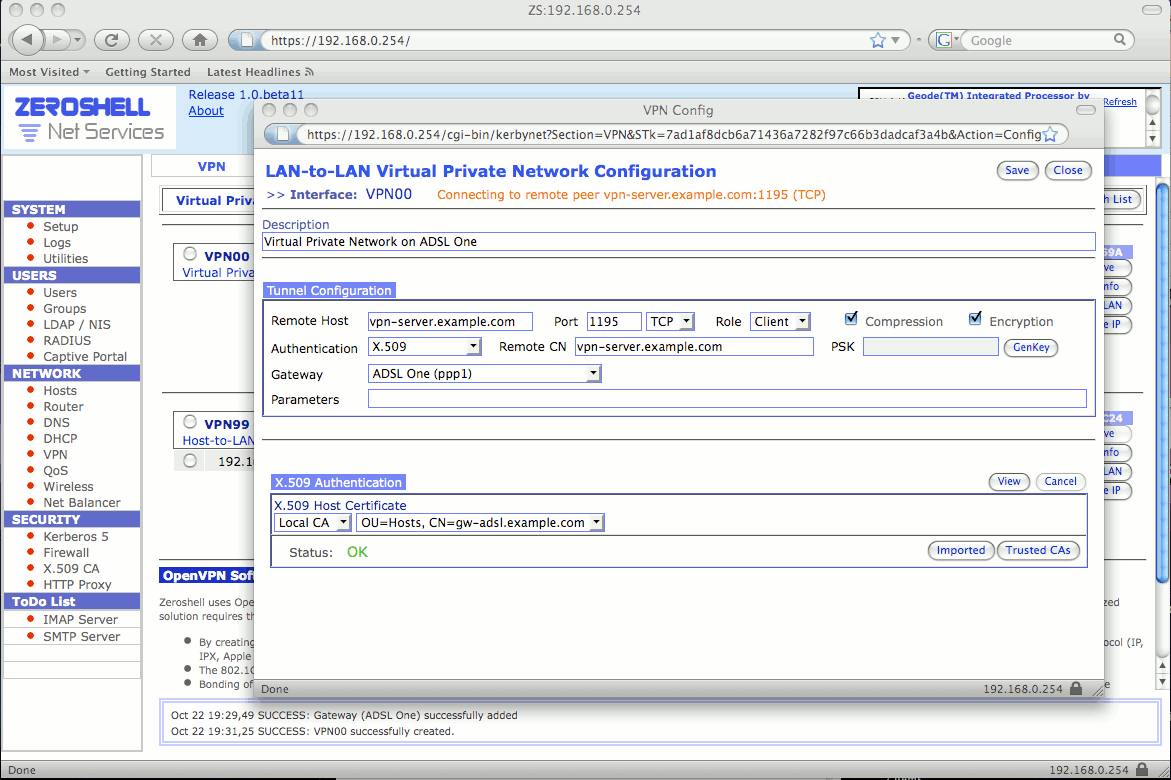Toggle the Compression checkbox
1171x780 pixels.
pyautogui.click(x=851, y=319)
